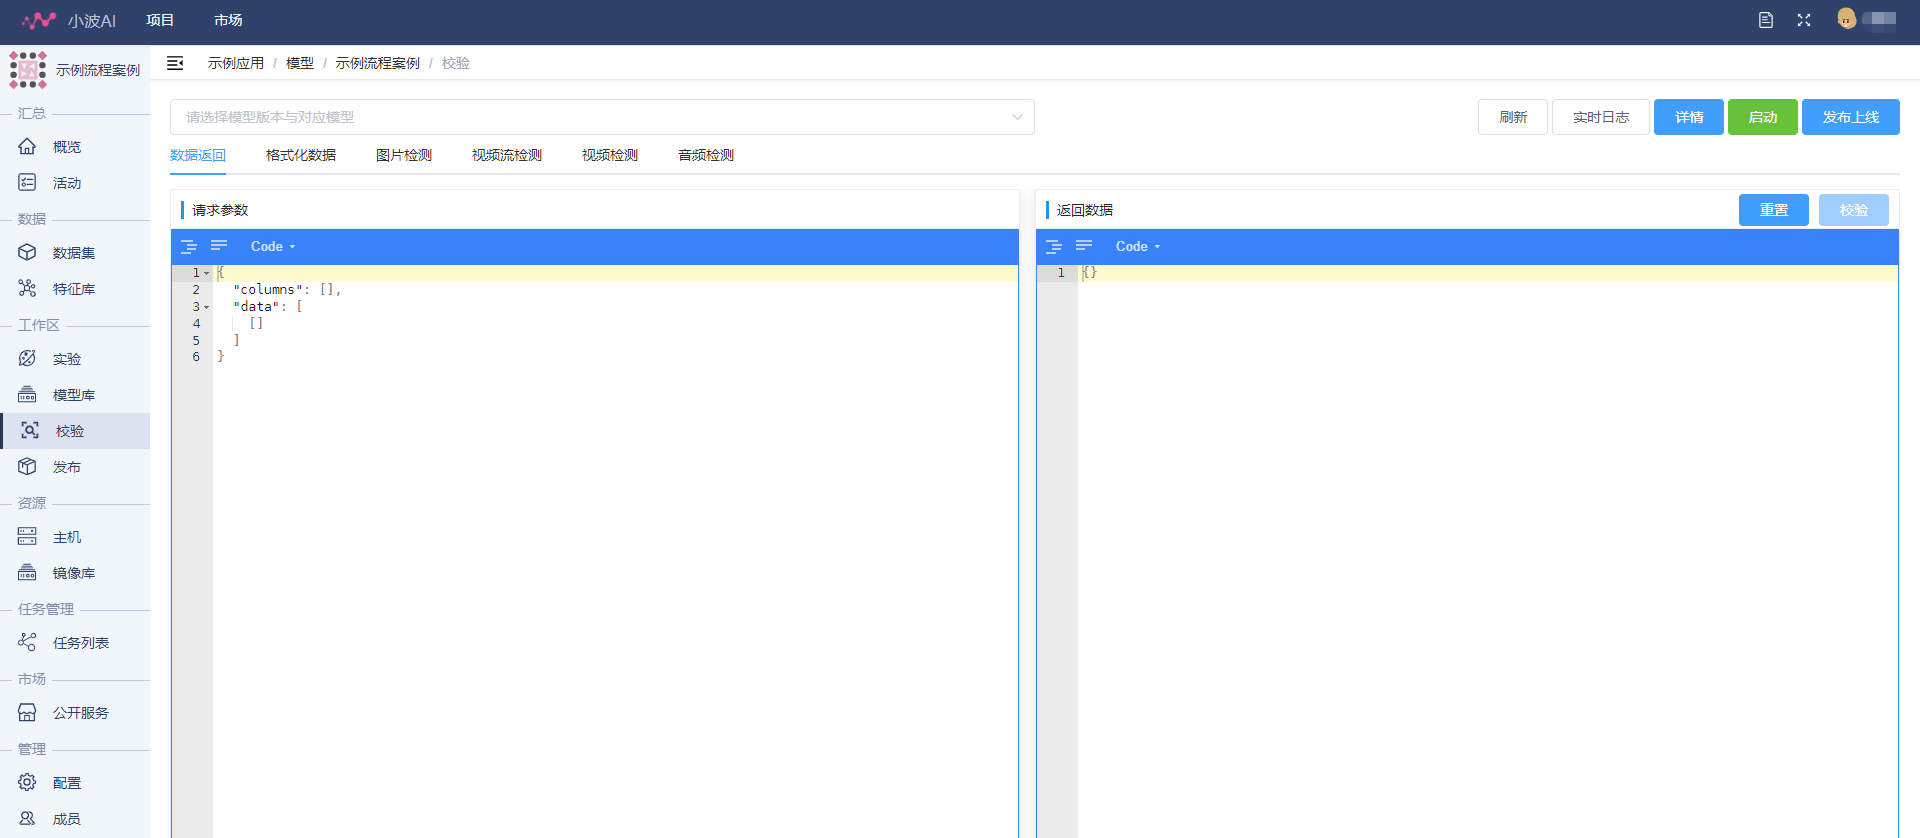Click the 发布上线 button
Screen dimensions: 1920x838
1851,117
